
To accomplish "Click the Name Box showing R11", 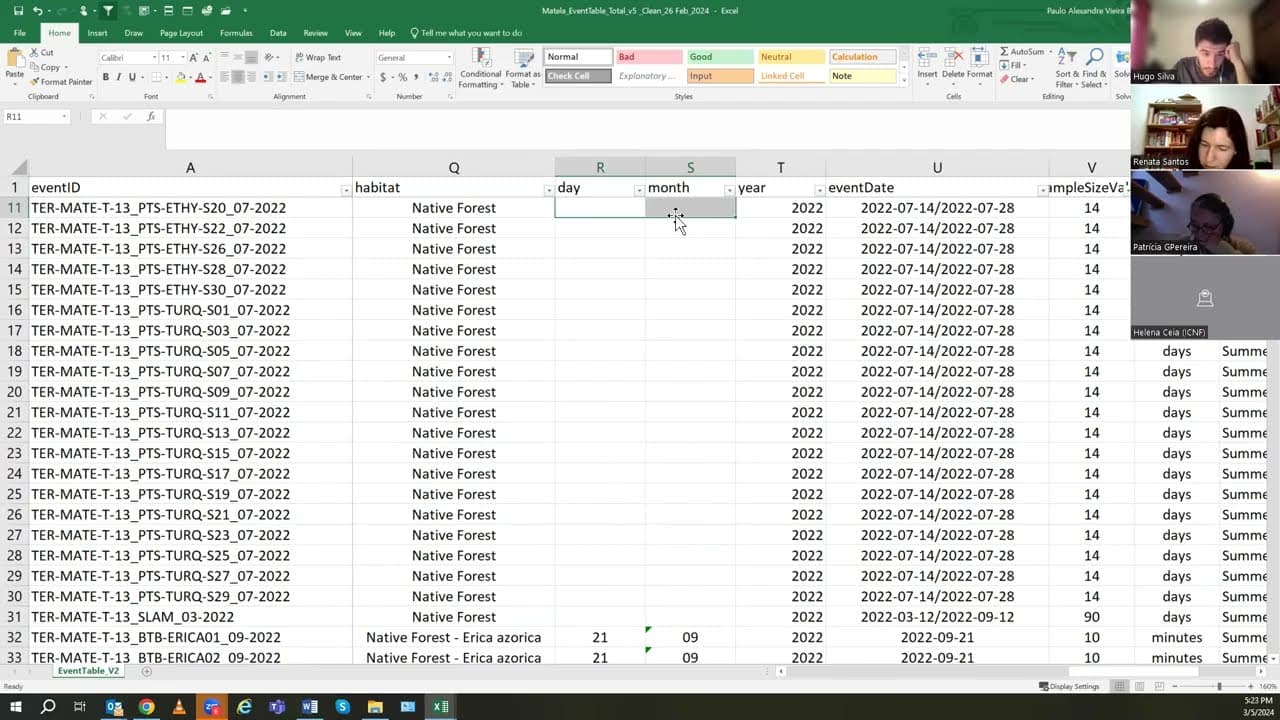I will click(36, 117).
